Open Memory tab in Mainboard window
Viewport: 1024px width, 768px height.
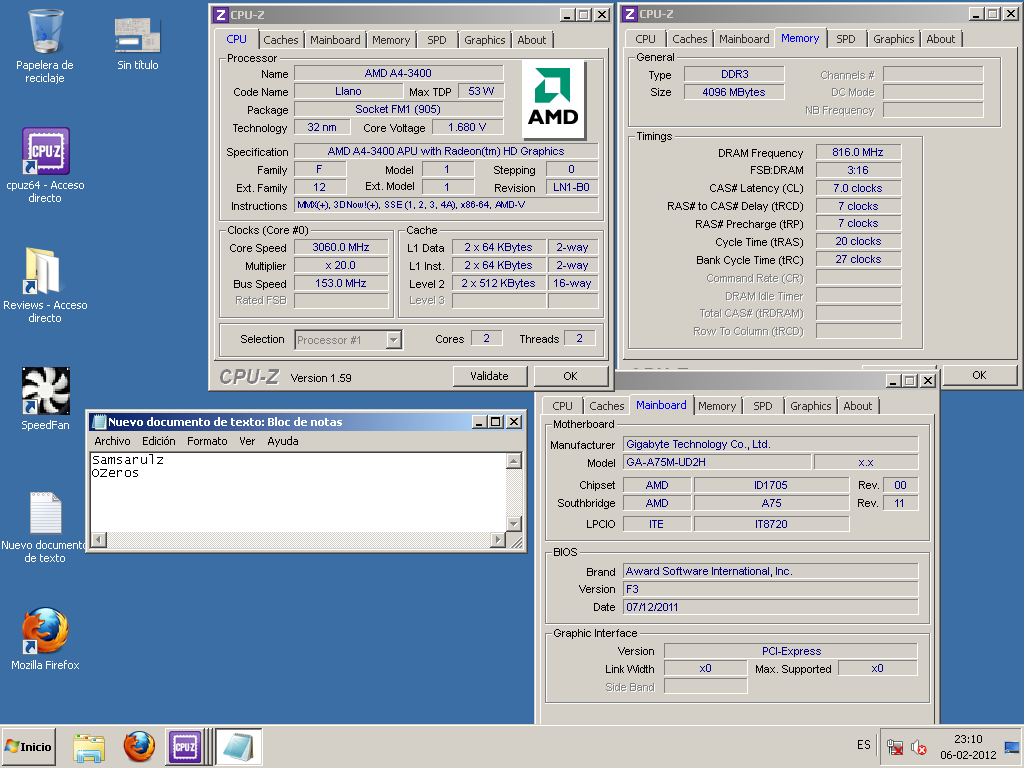[x=716, y=406]
